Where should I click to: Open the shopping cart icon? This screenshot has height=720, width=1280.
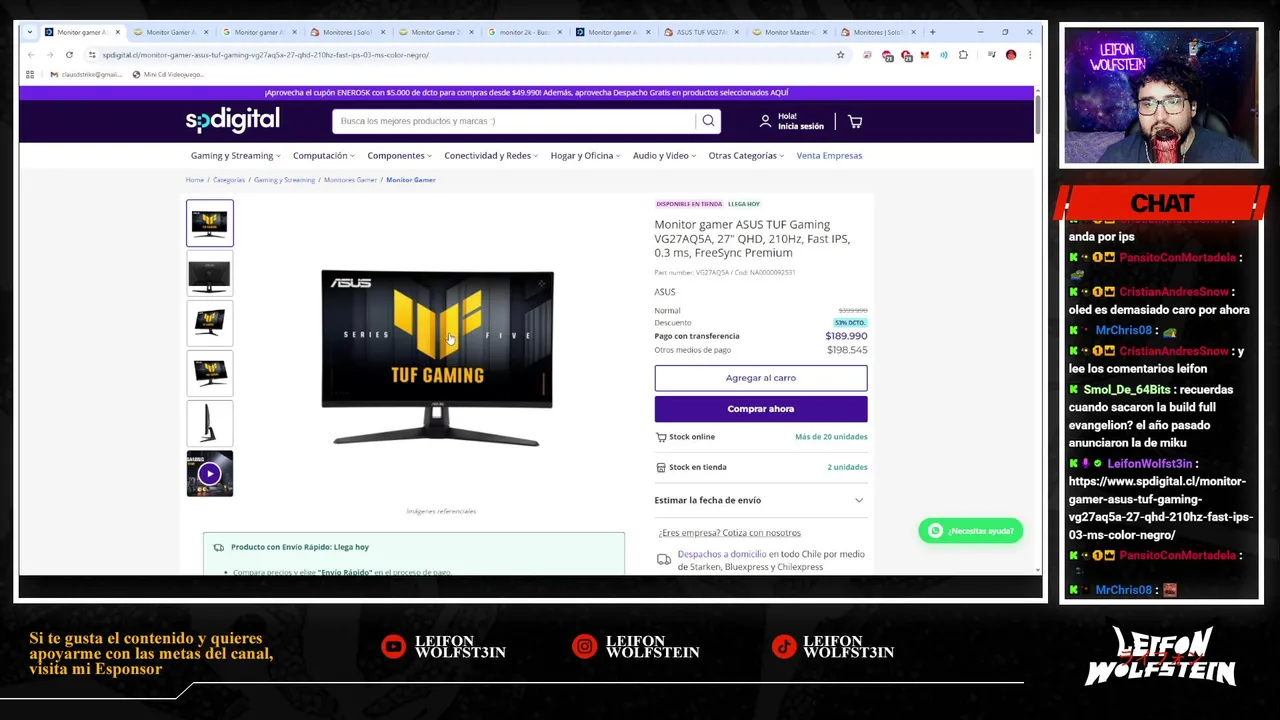[855, 121]
